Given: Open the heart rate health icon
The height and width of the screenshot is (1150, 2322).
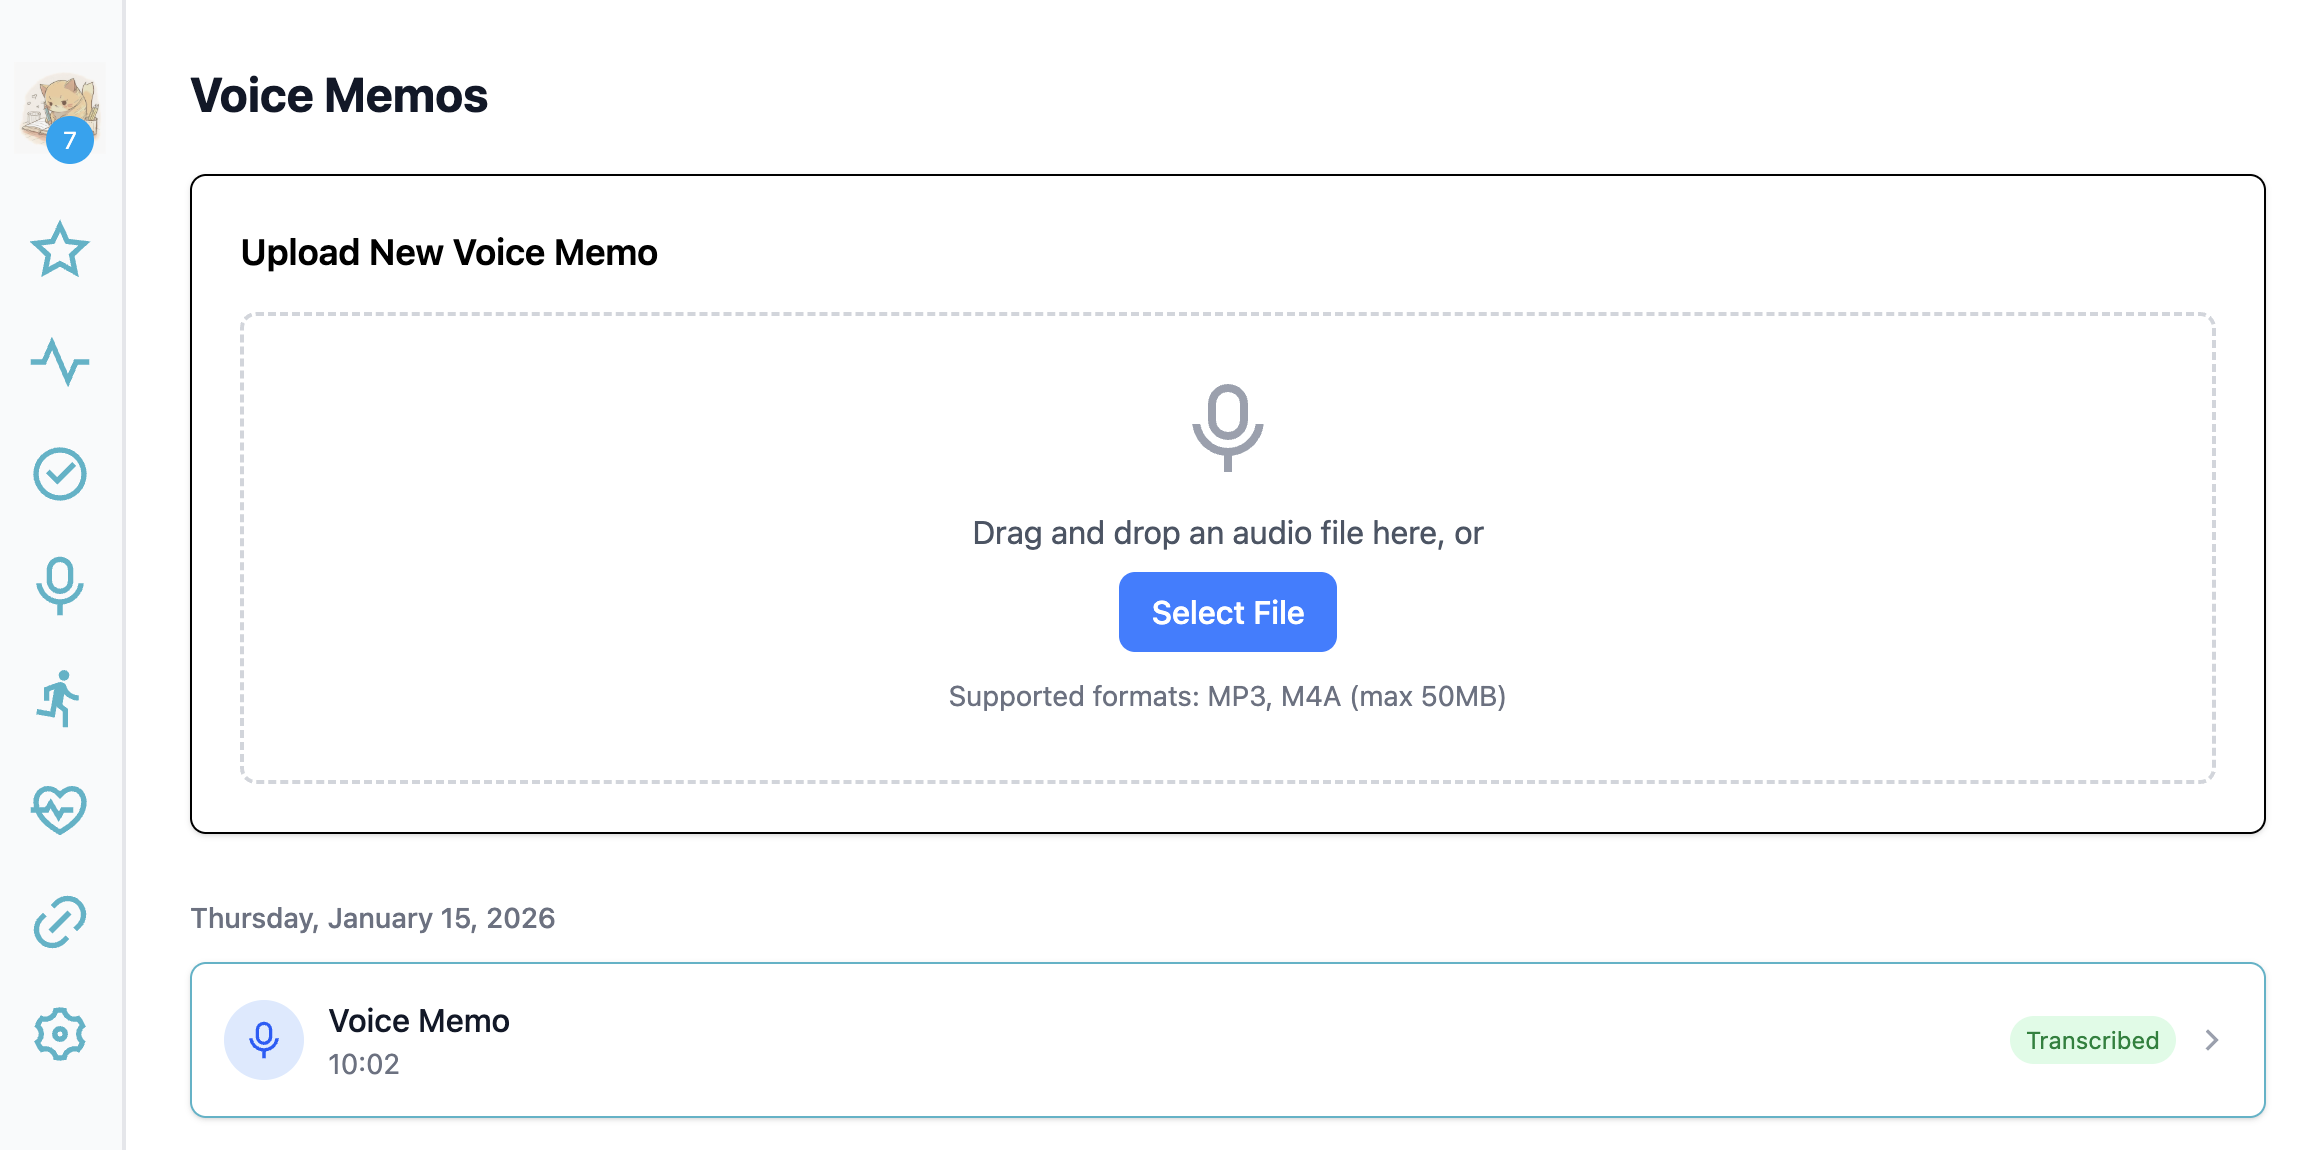Looking at the screenshot, I should [60, 809].
